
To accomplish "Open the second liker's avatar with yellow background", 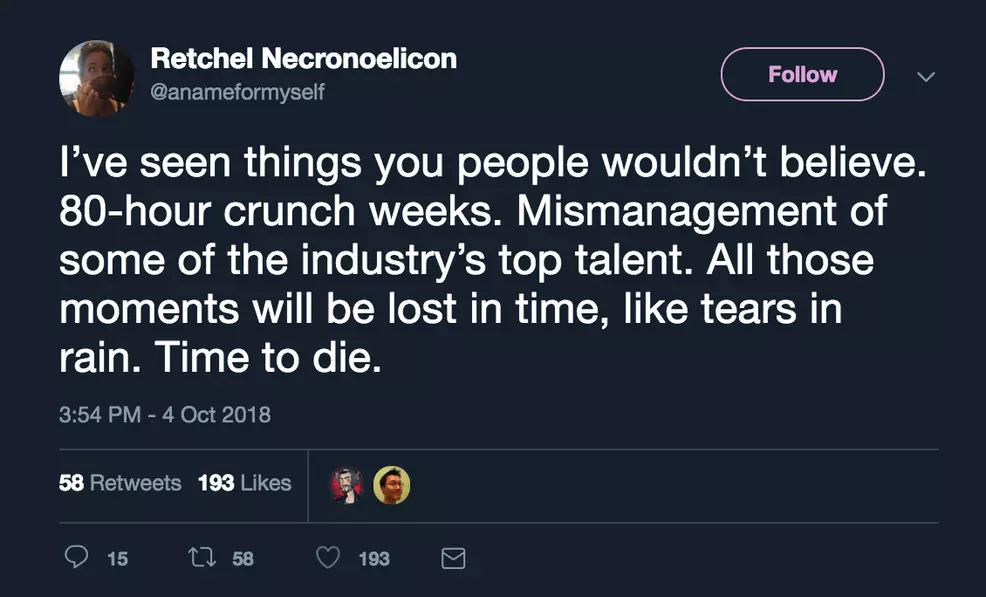I will point(391,485).
